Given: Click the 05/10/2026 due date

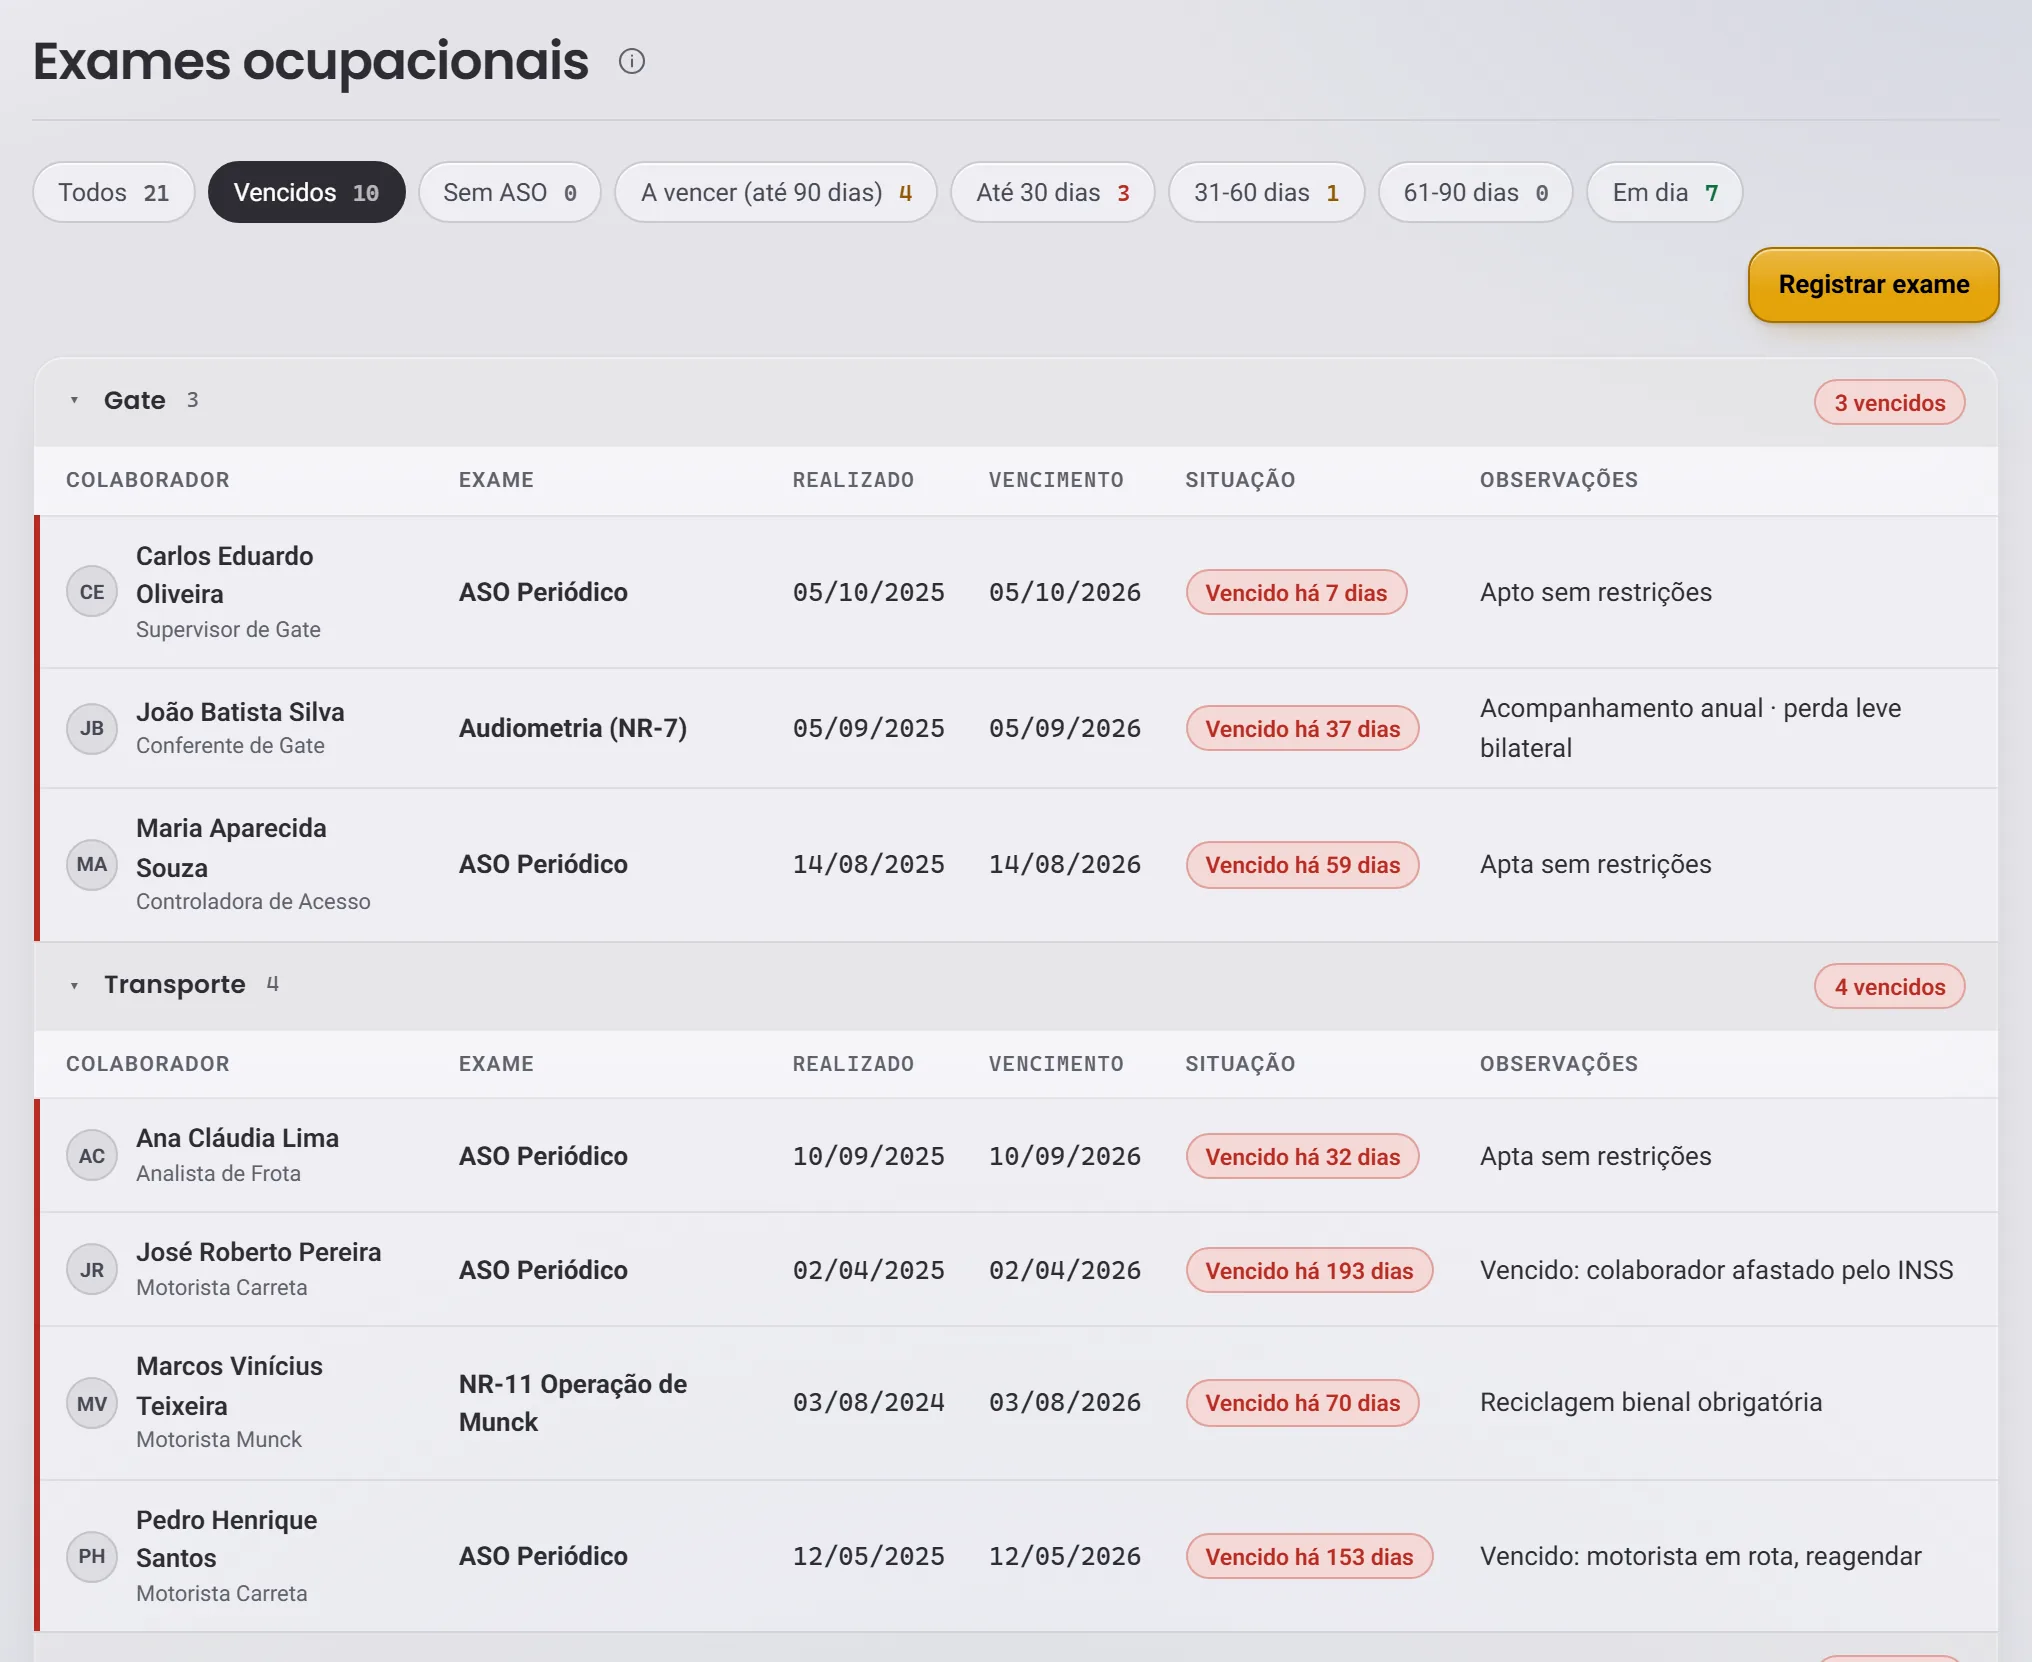Looking at the screenshot, I should [x=1065, y=592].
